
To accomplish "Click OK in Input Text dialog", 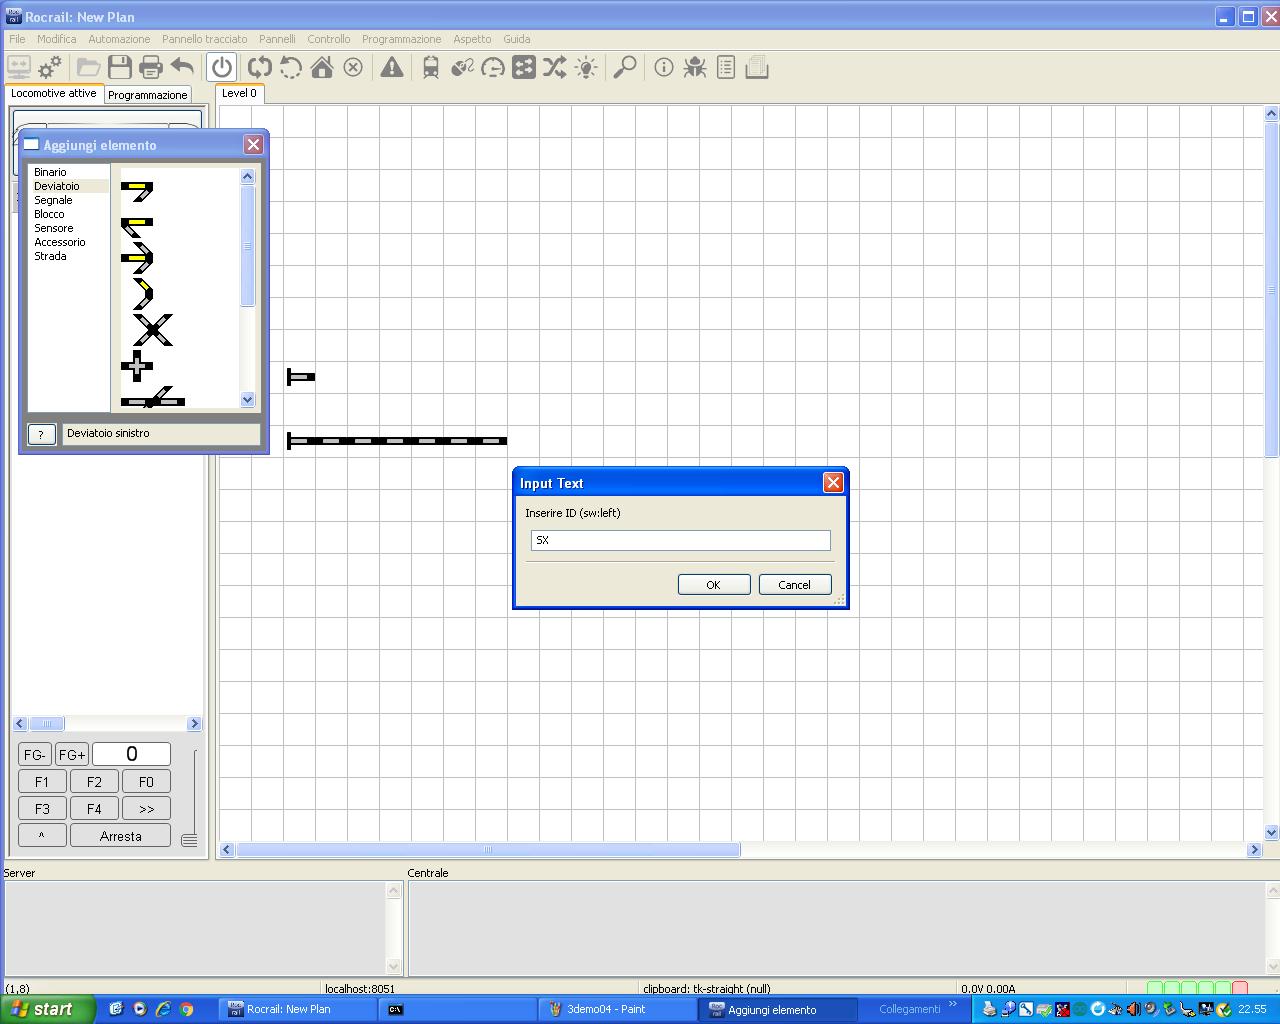I will pyautogui.click(x=714, y=585).
